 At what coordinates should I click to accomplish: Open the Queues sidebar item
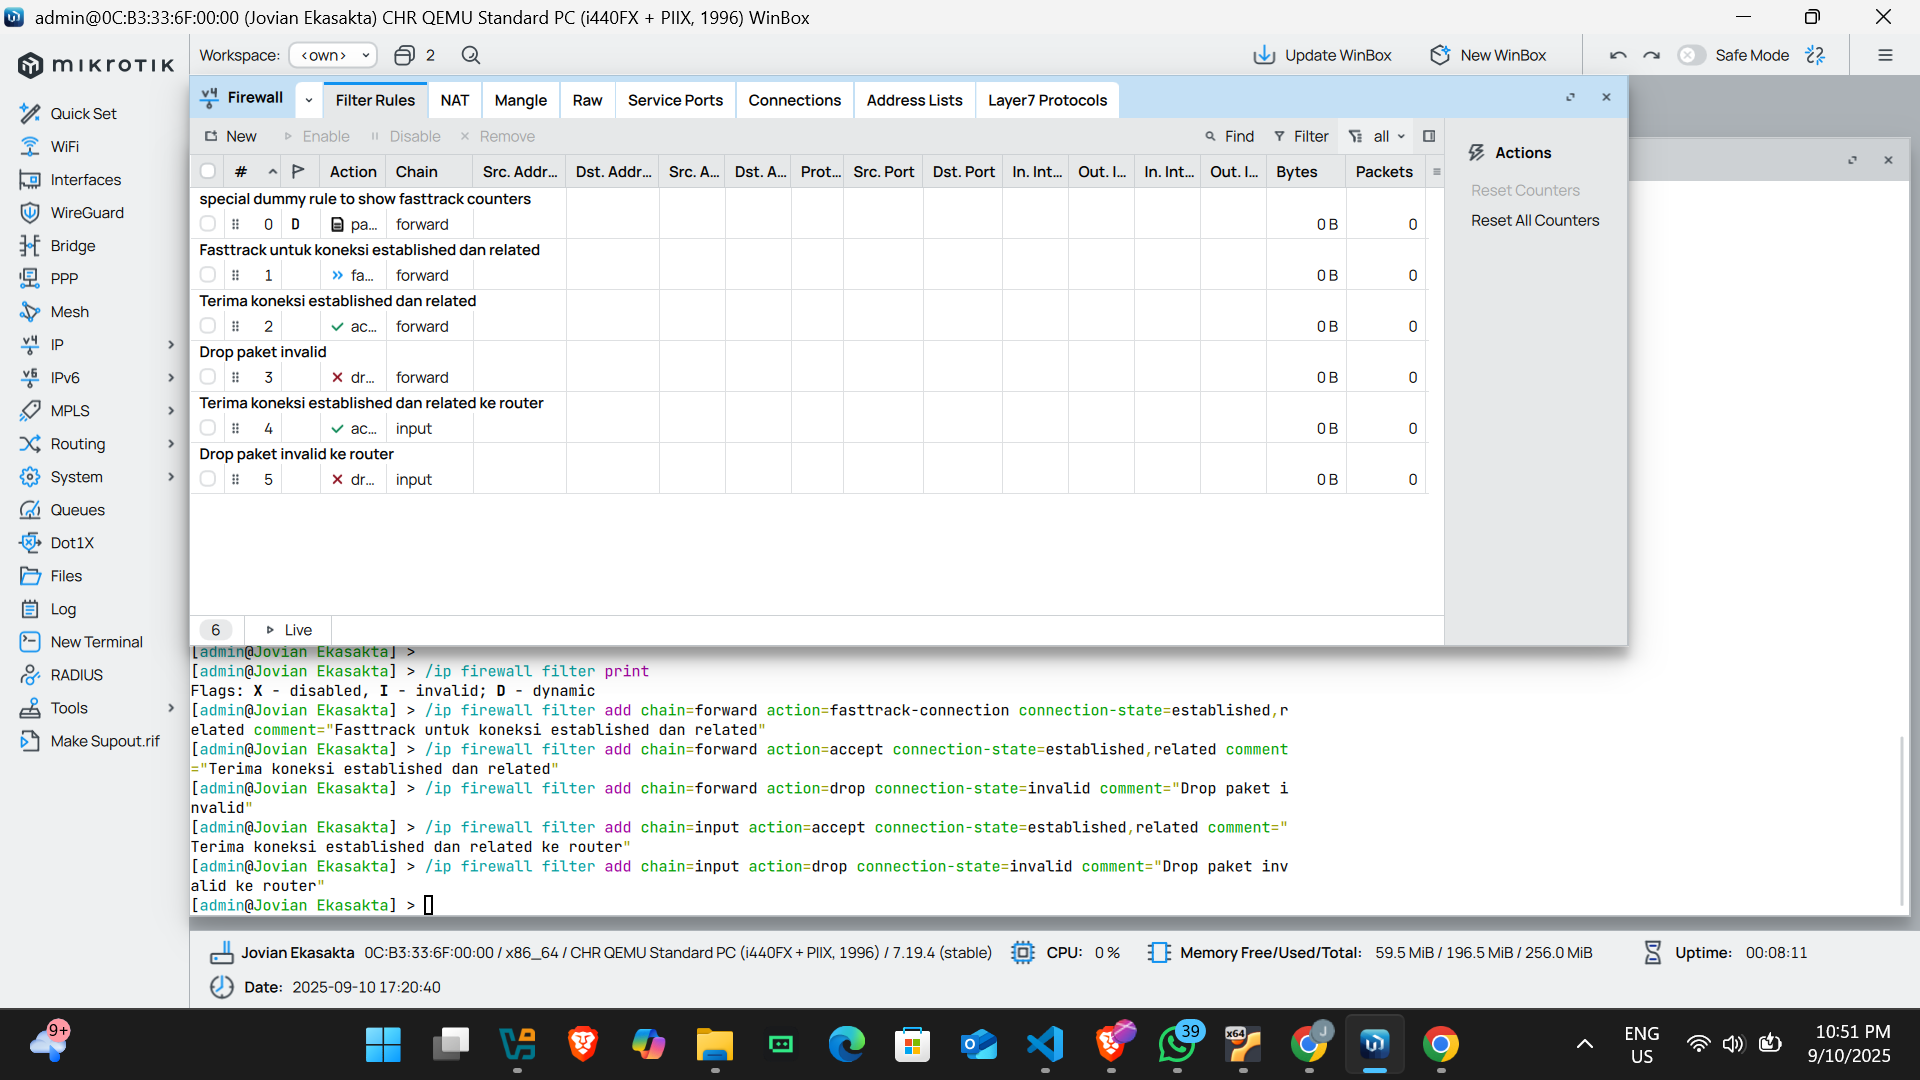(x=77, y=509)
